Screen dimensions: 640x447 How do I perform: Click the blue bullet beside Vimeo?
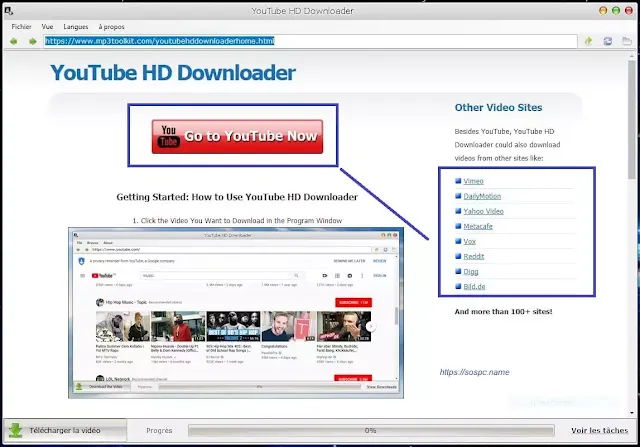point(458,181)
